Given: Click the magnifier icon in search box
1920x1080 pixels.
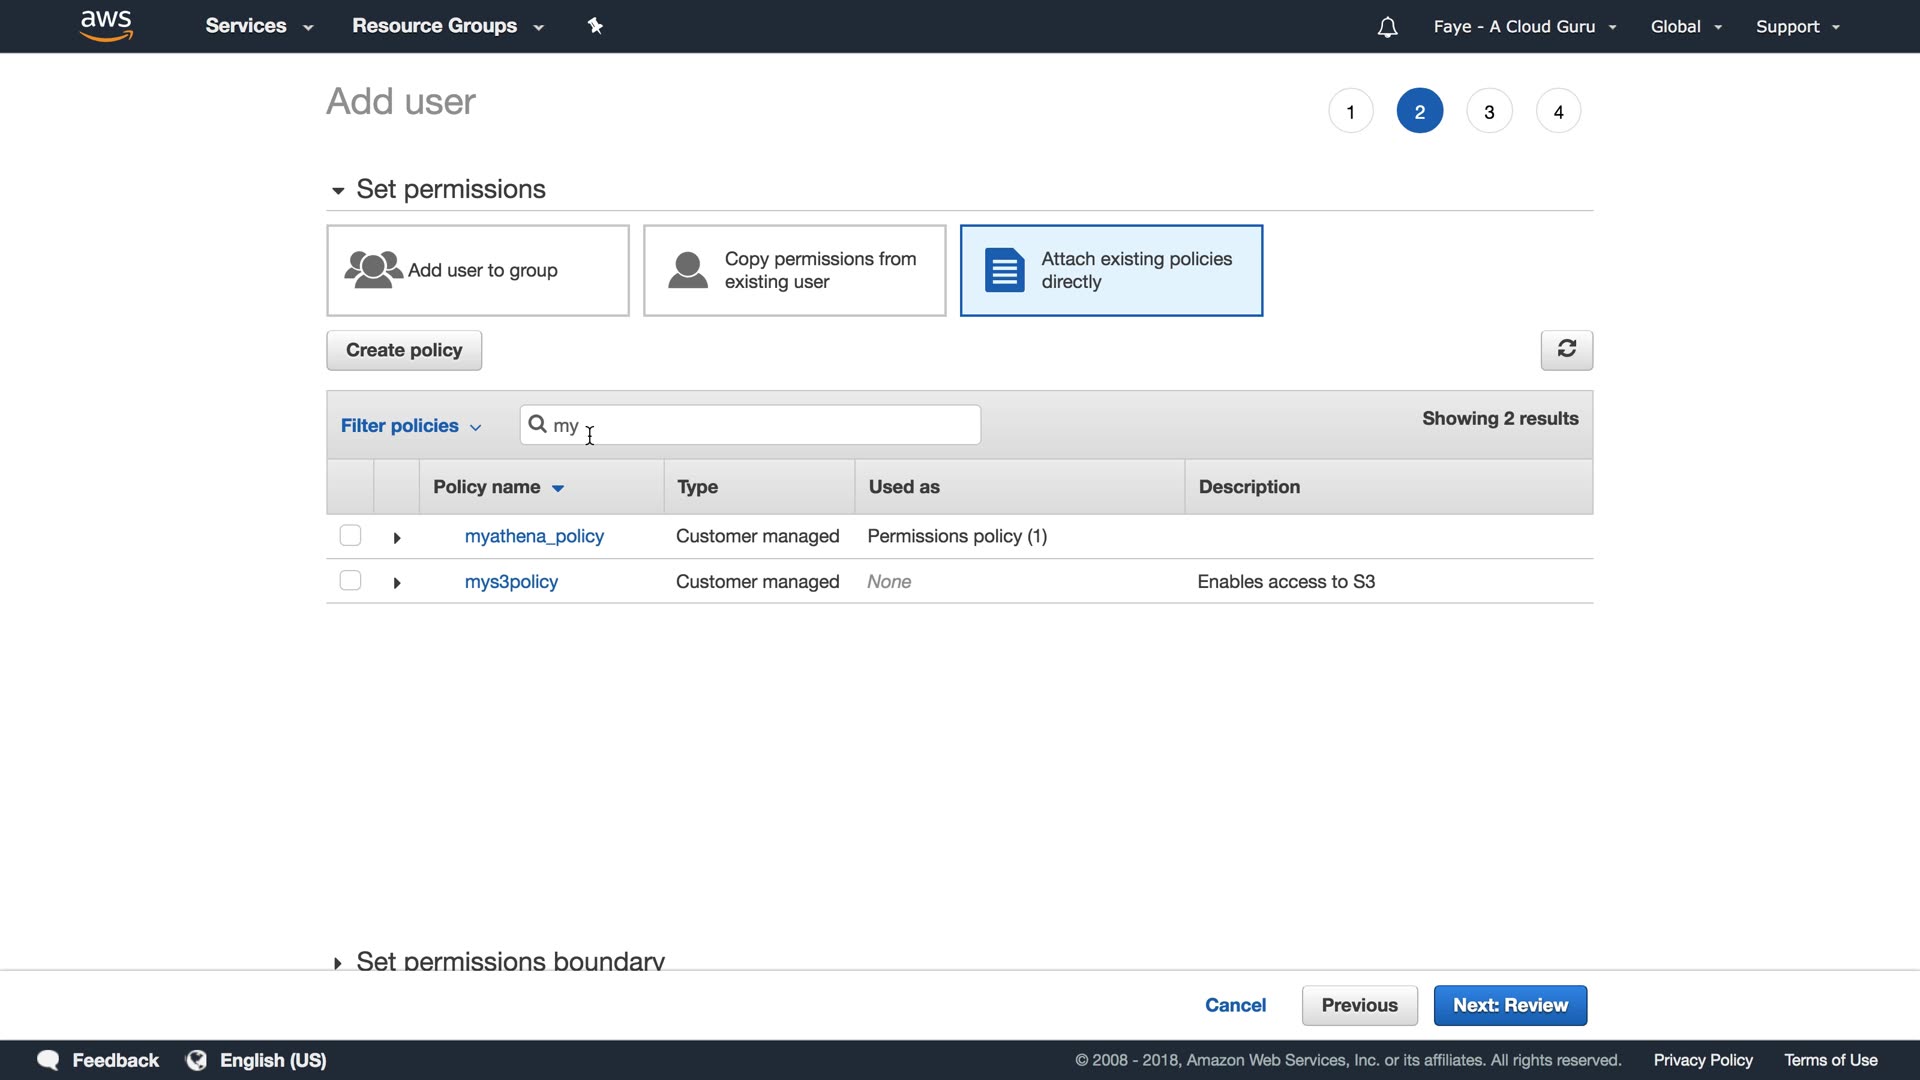Looking at the screenshot, I should [537, 424].
